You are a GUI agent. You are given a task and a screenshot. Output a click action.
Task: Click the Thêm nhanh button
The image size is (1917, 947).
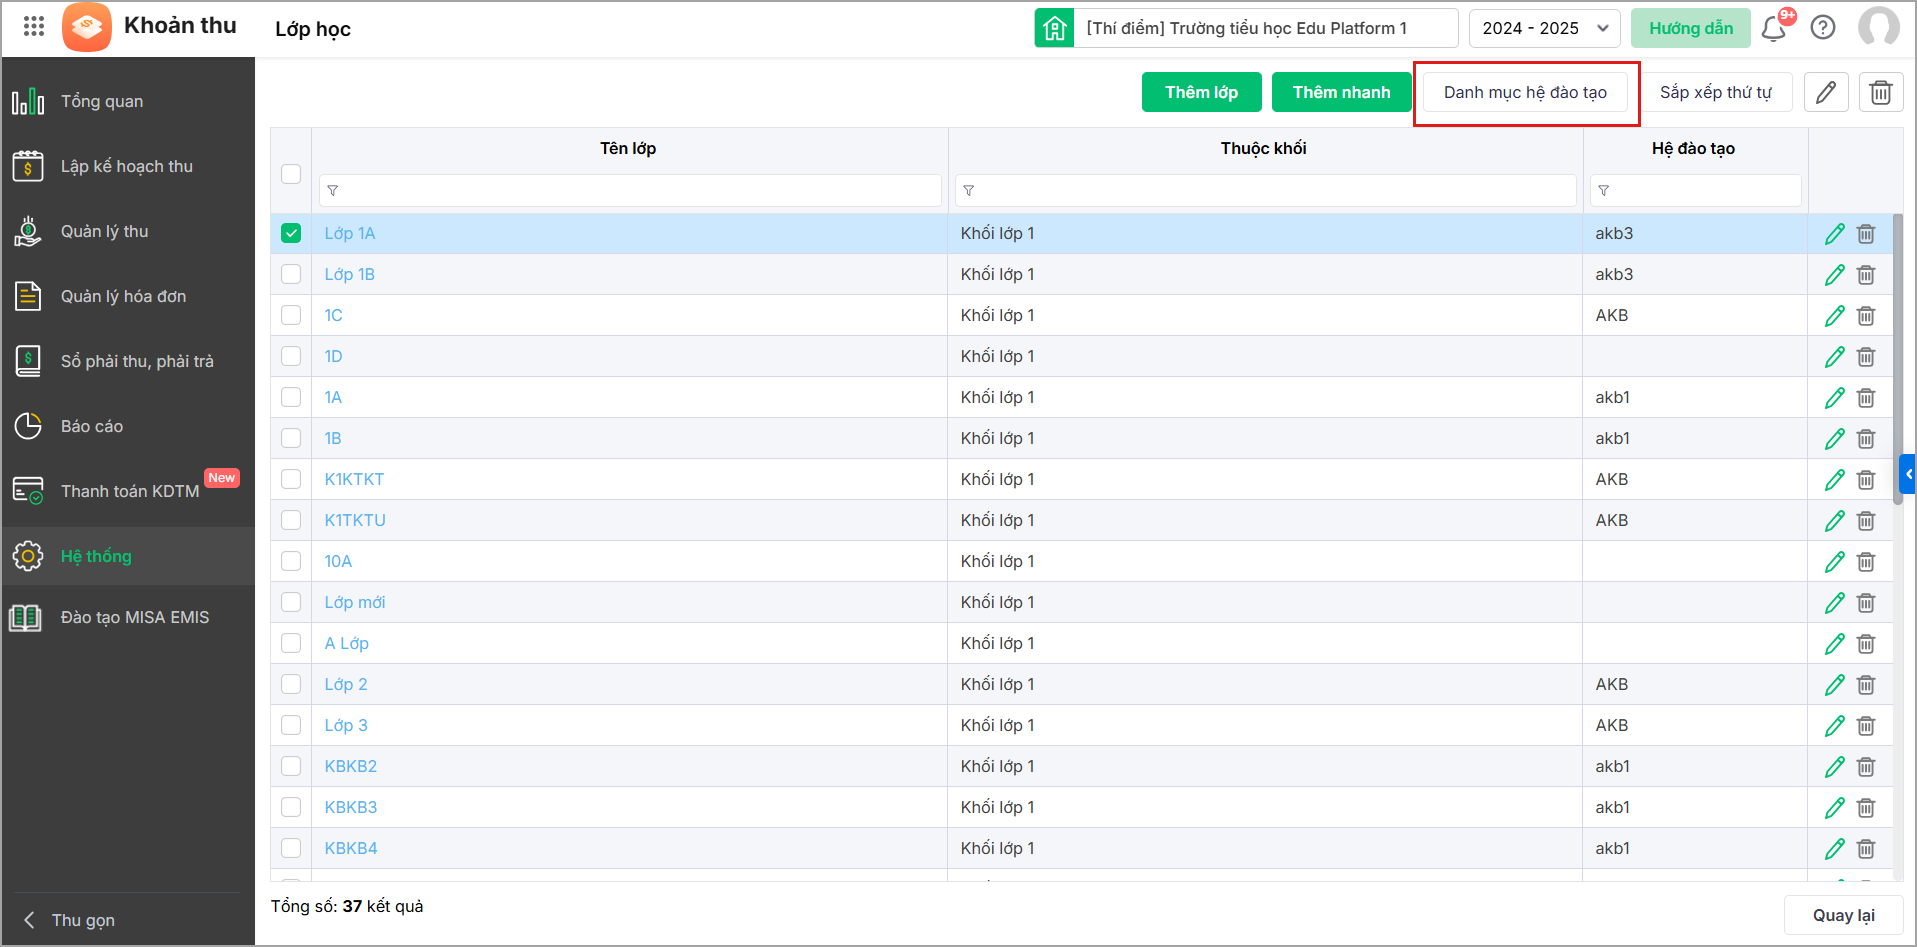(x=1341, y=92)
